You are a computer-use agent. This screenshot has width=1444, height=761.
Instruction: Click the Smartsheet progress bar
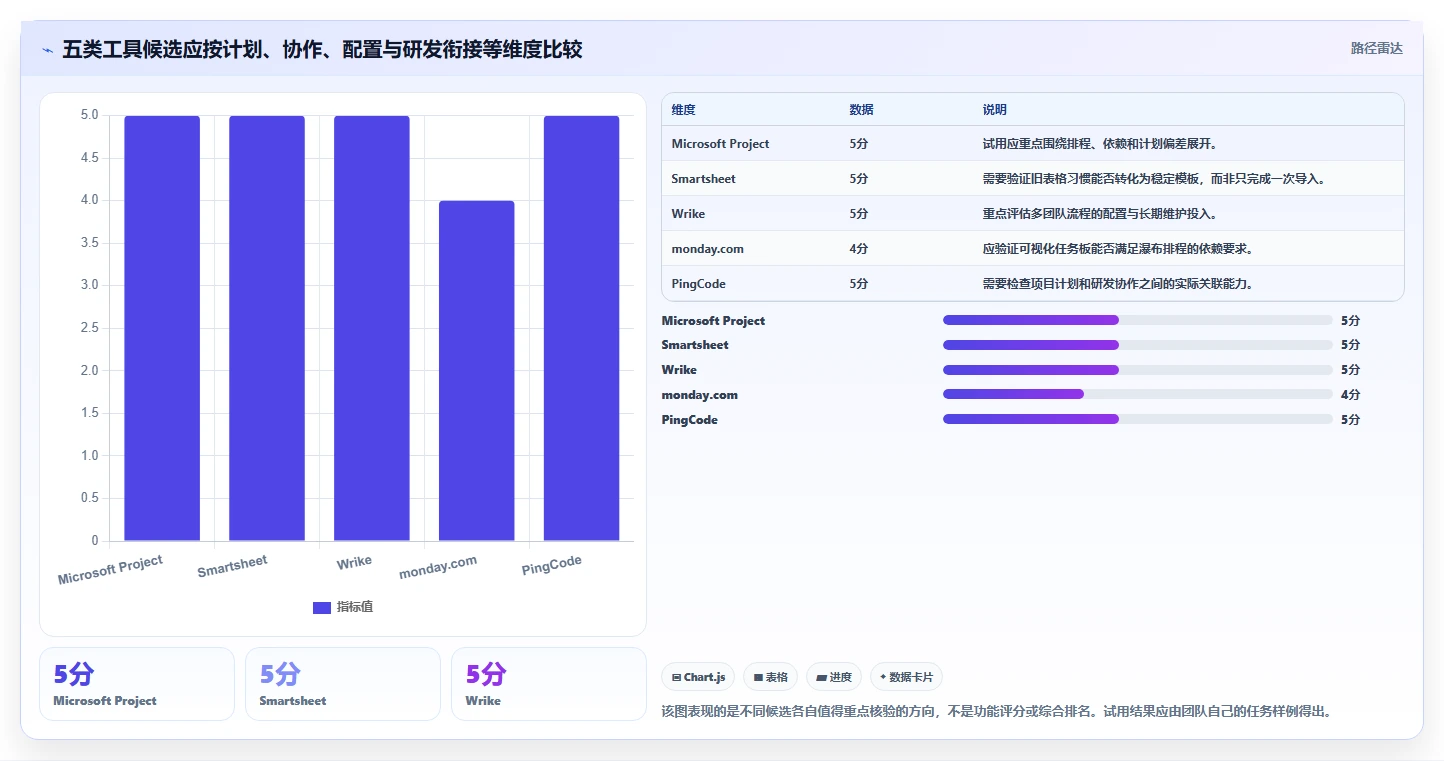pos(1137,345)
